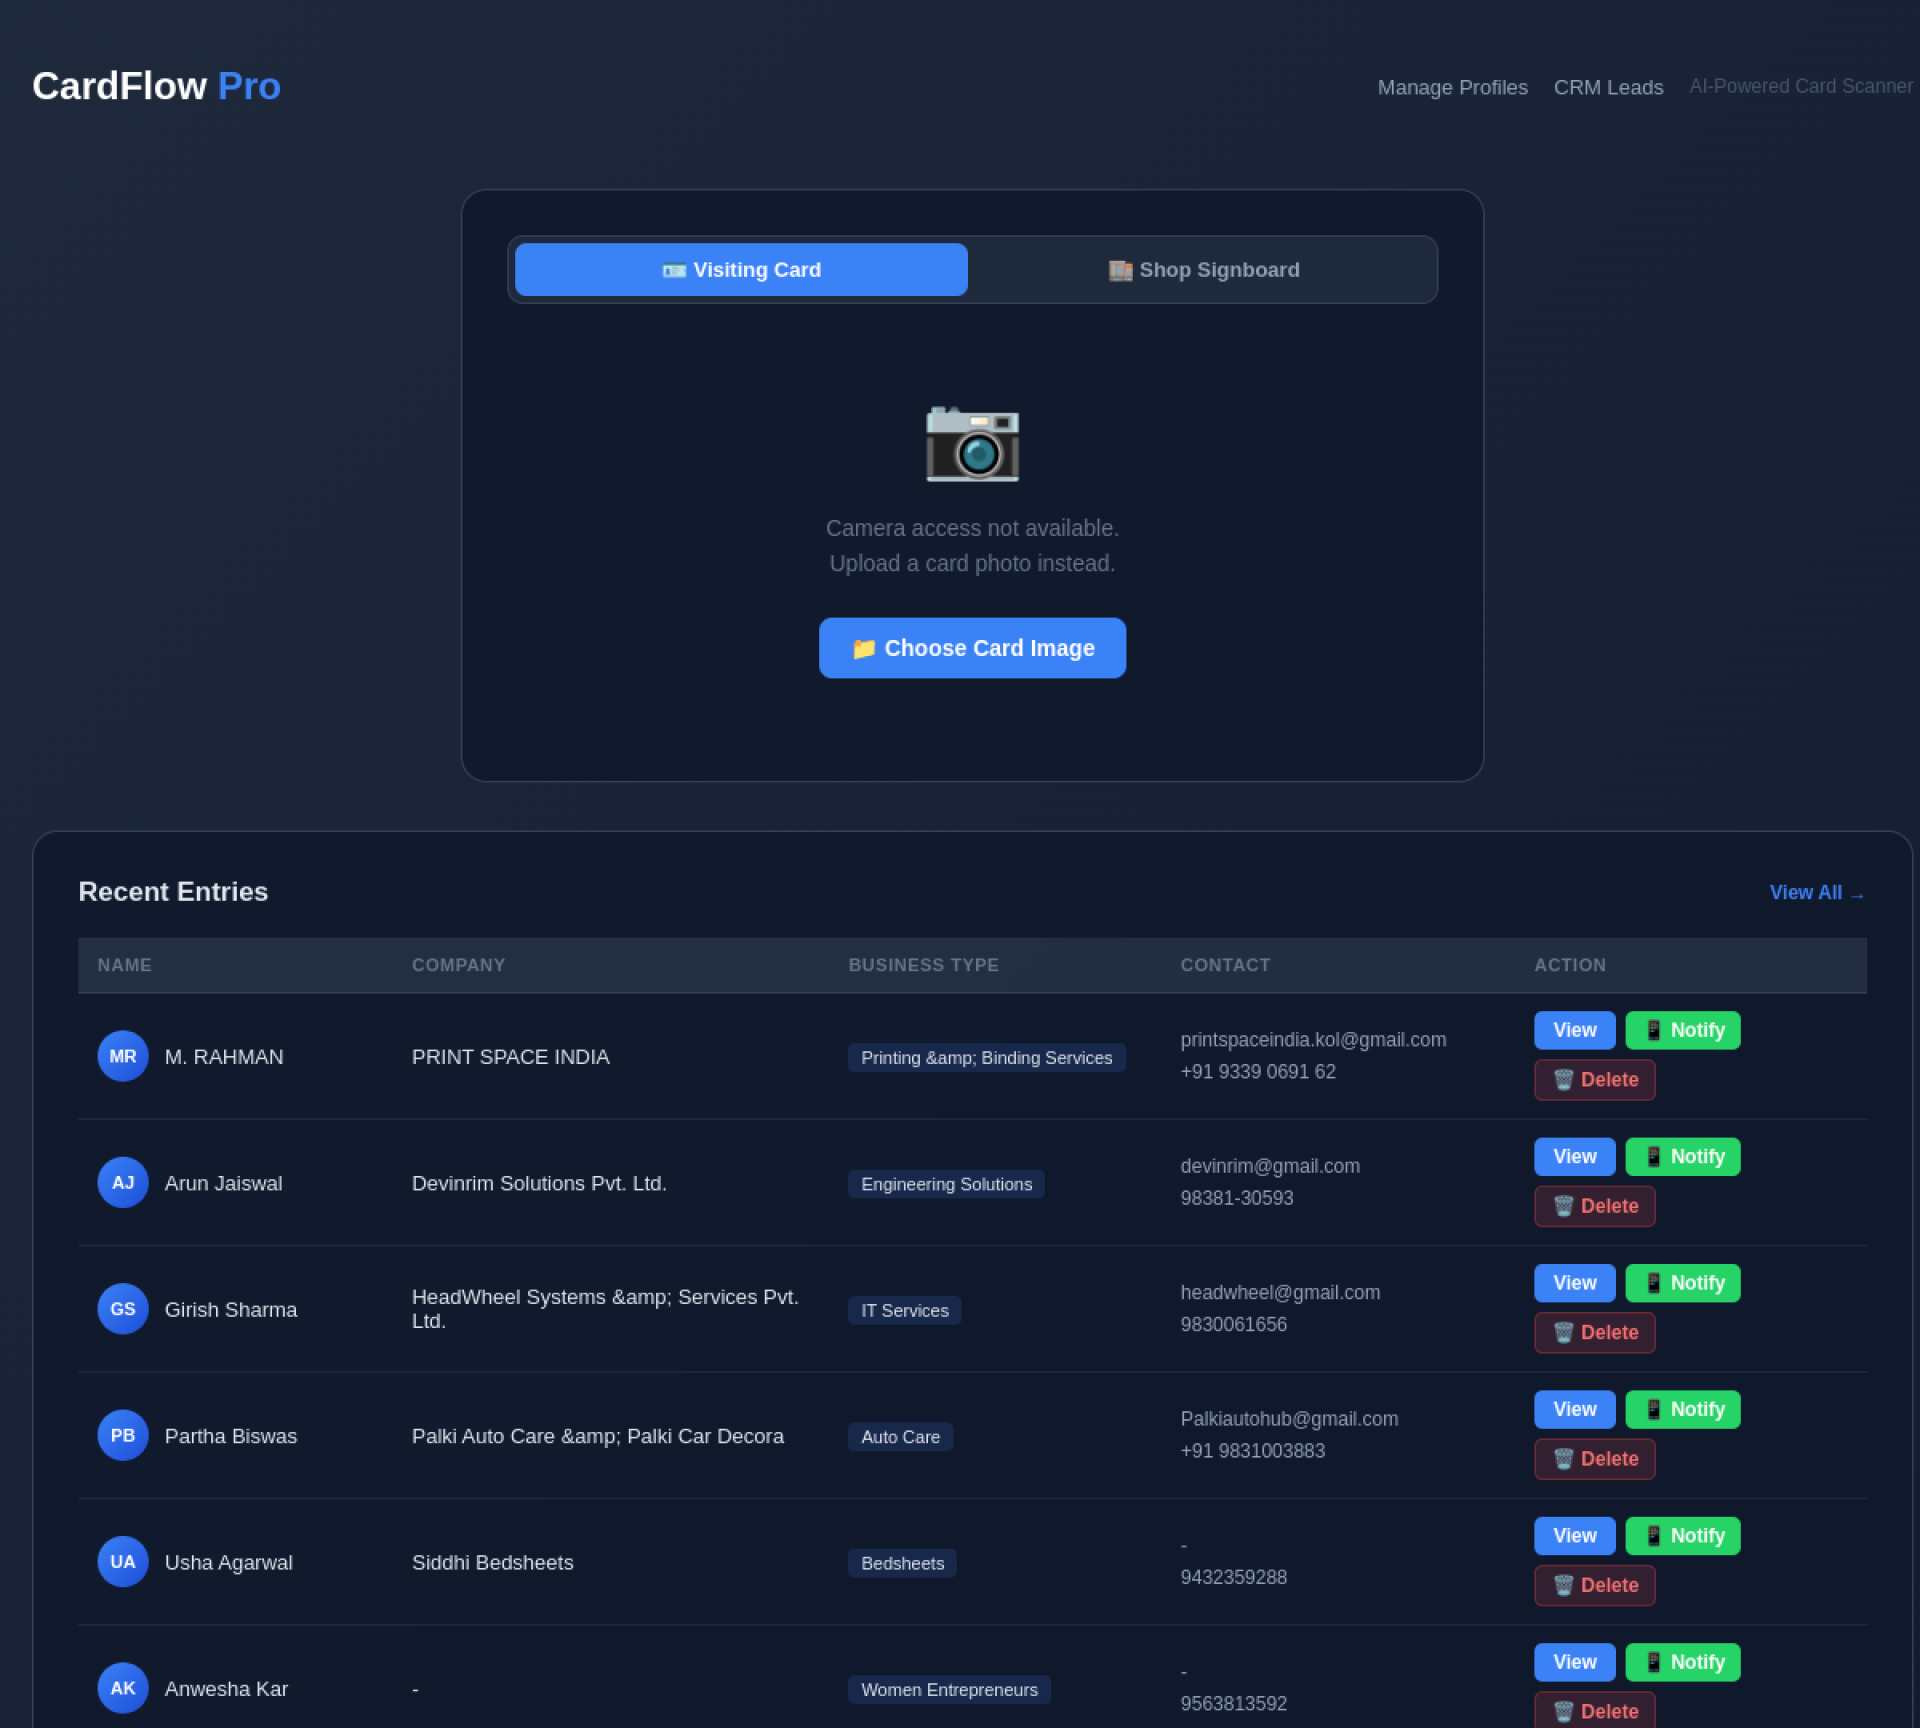1920x1728 pixels.
Task: Notify Arun Jaiswal
Action: 1683,1156
